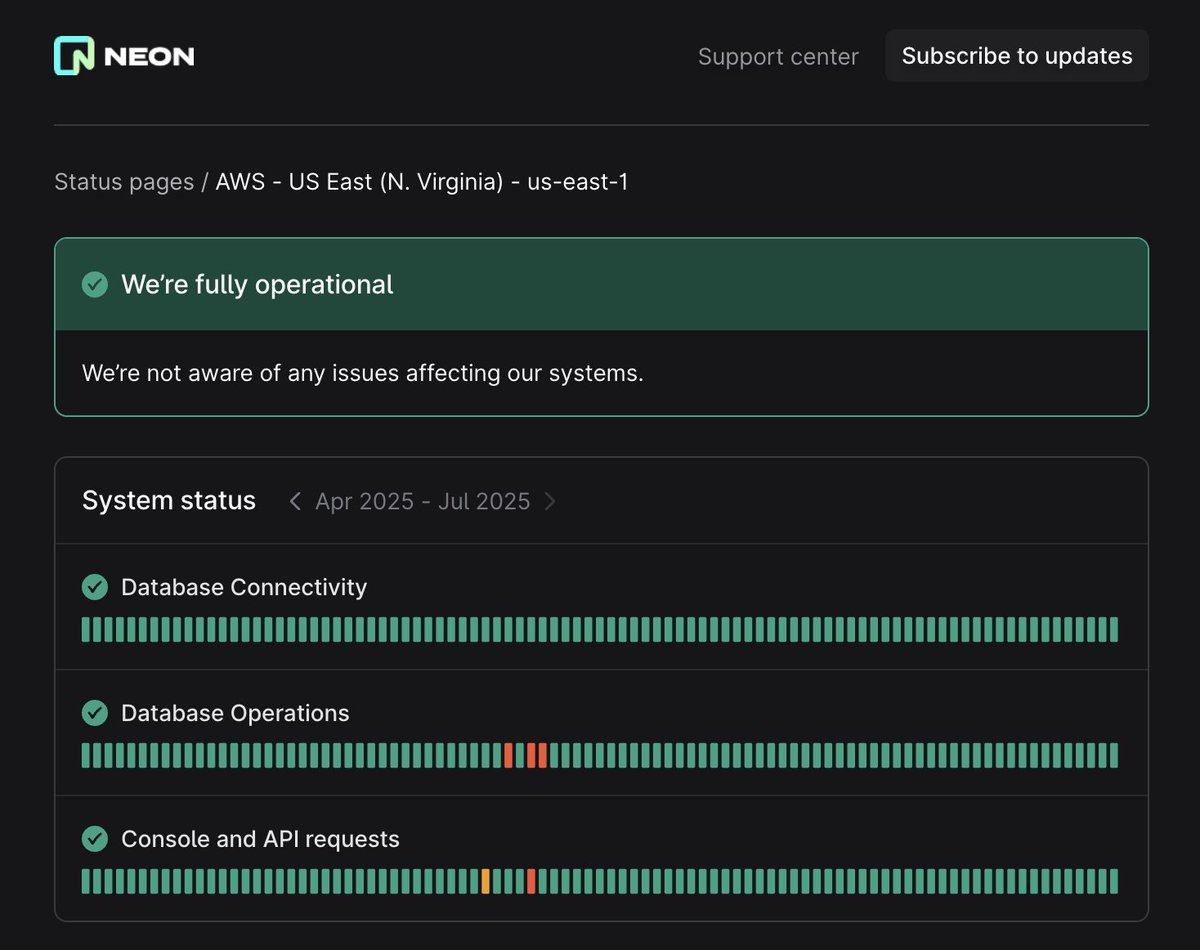Click the first red Database Operations bar
This screenshot has width=1200, height=950.
tap(508, 755)
